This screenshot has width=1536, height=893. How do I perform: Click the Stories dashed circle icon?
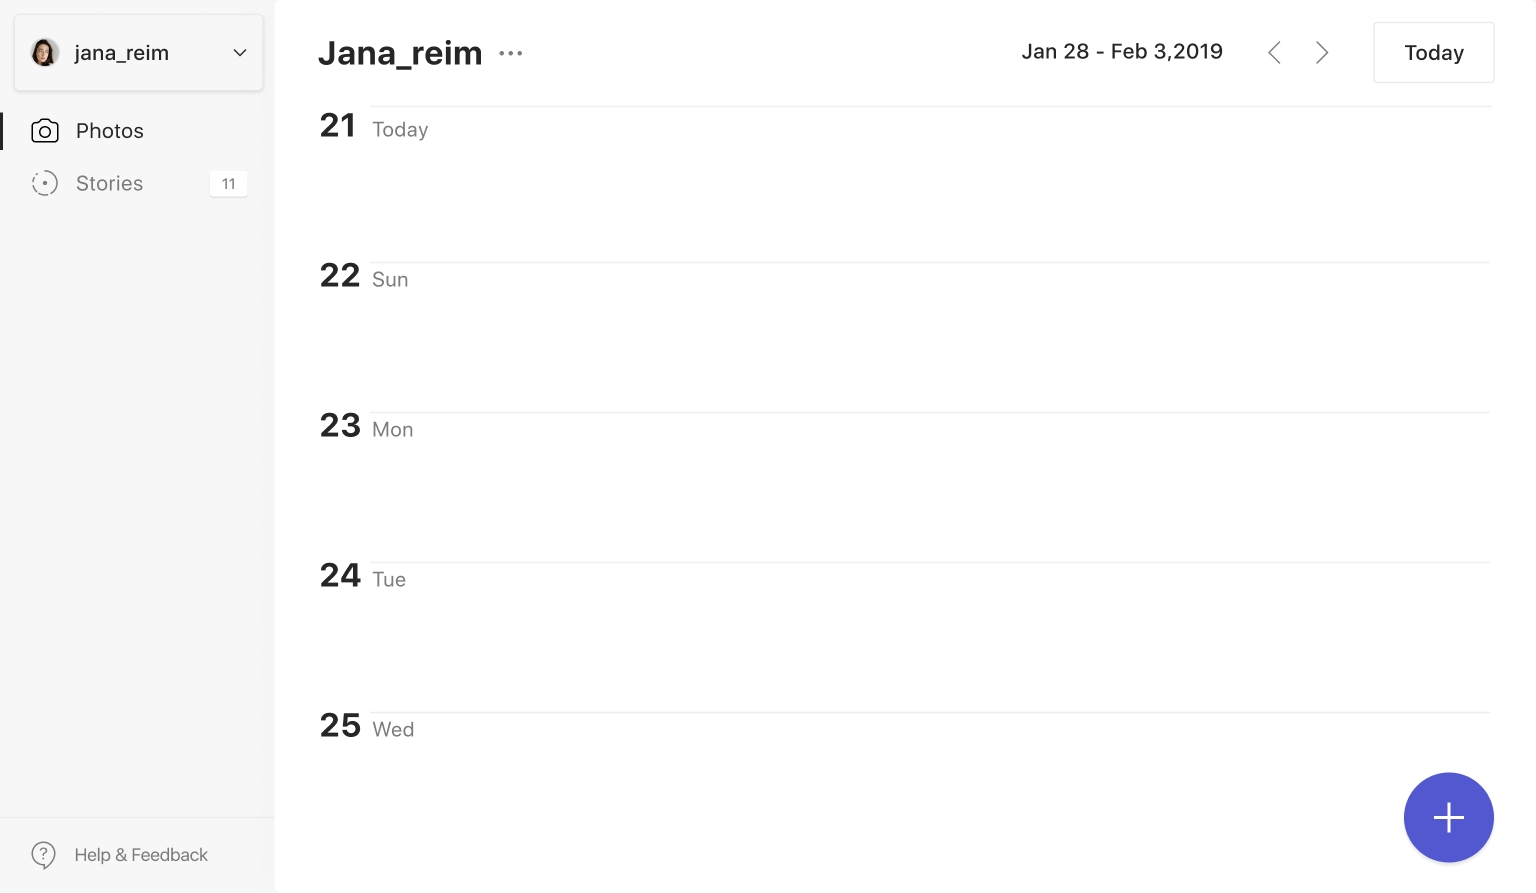tap(45, 184)
